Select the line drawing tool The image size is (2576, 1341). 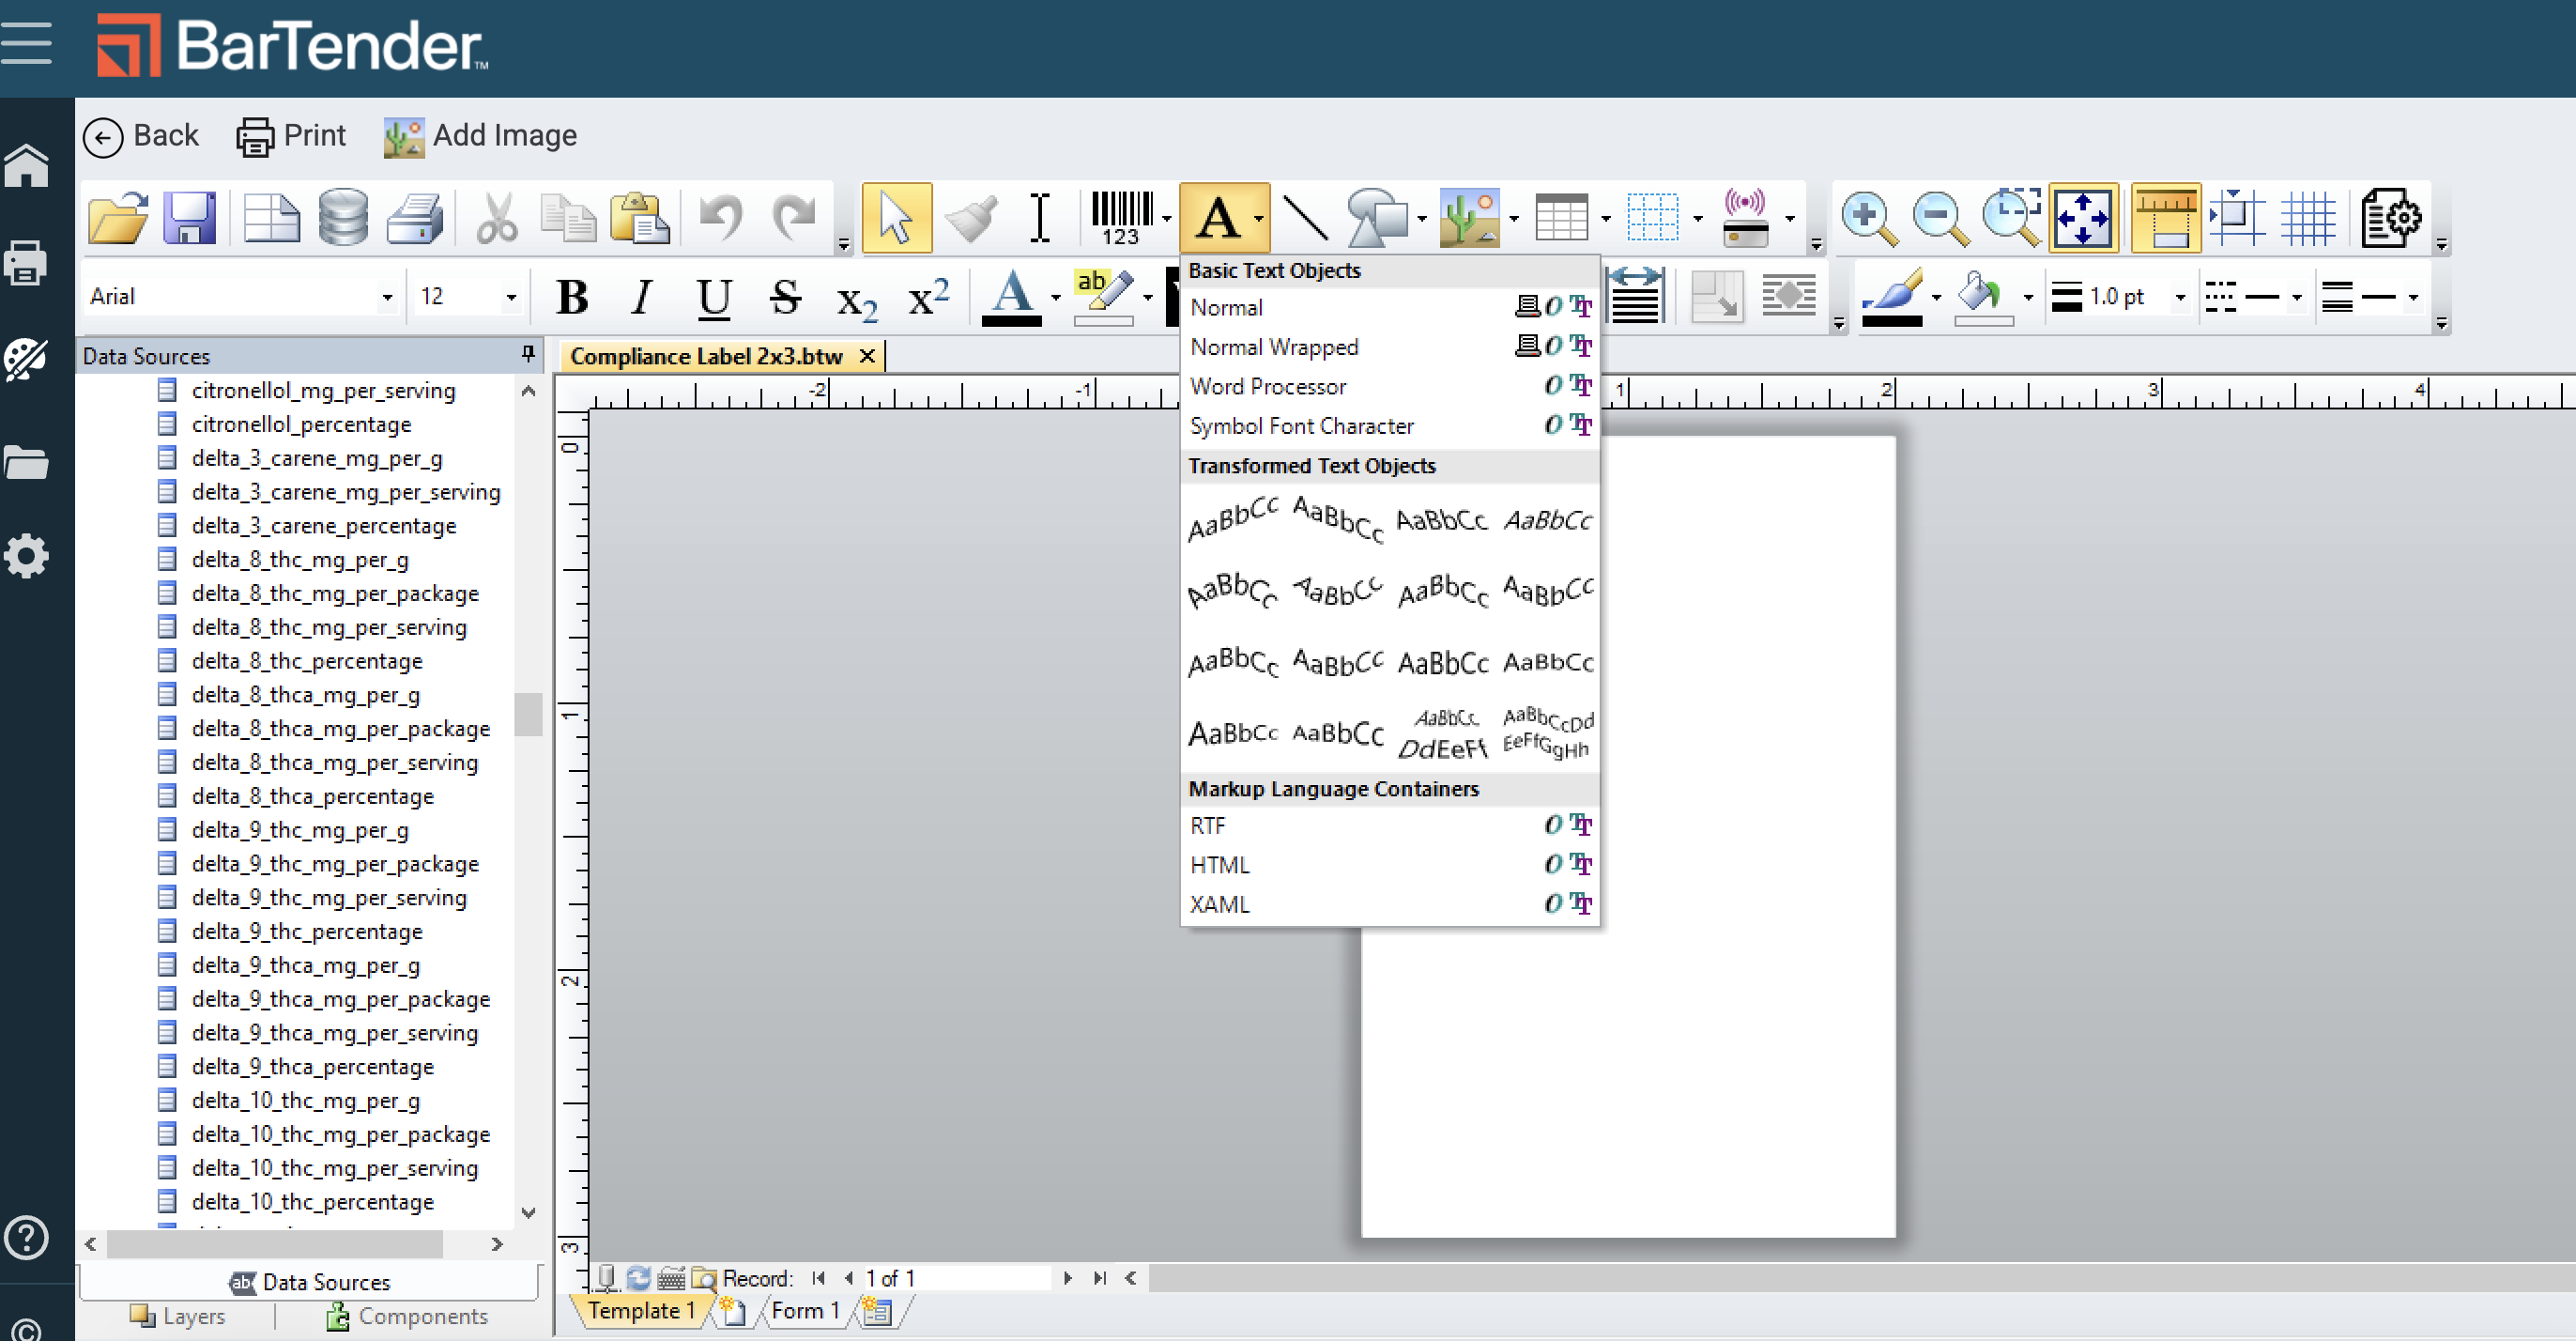pyautogui.click(x=1304, y=218)
